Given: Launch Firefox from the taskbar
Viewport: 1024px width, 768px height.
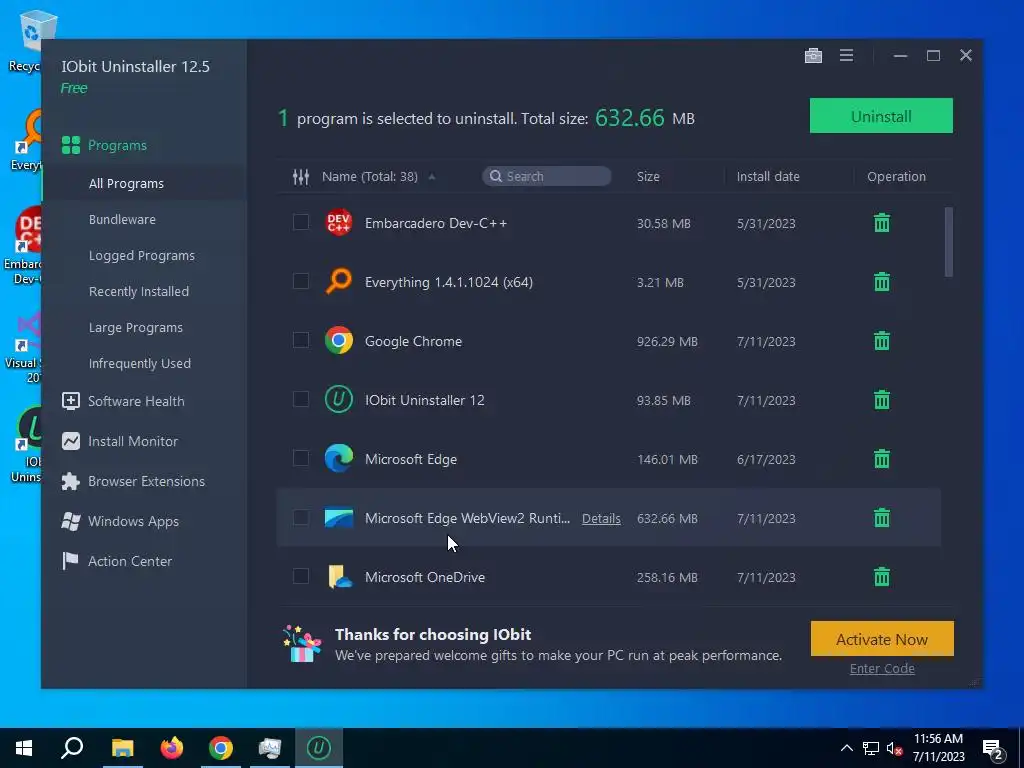Looking at the screenshot, I should point(172,748).
